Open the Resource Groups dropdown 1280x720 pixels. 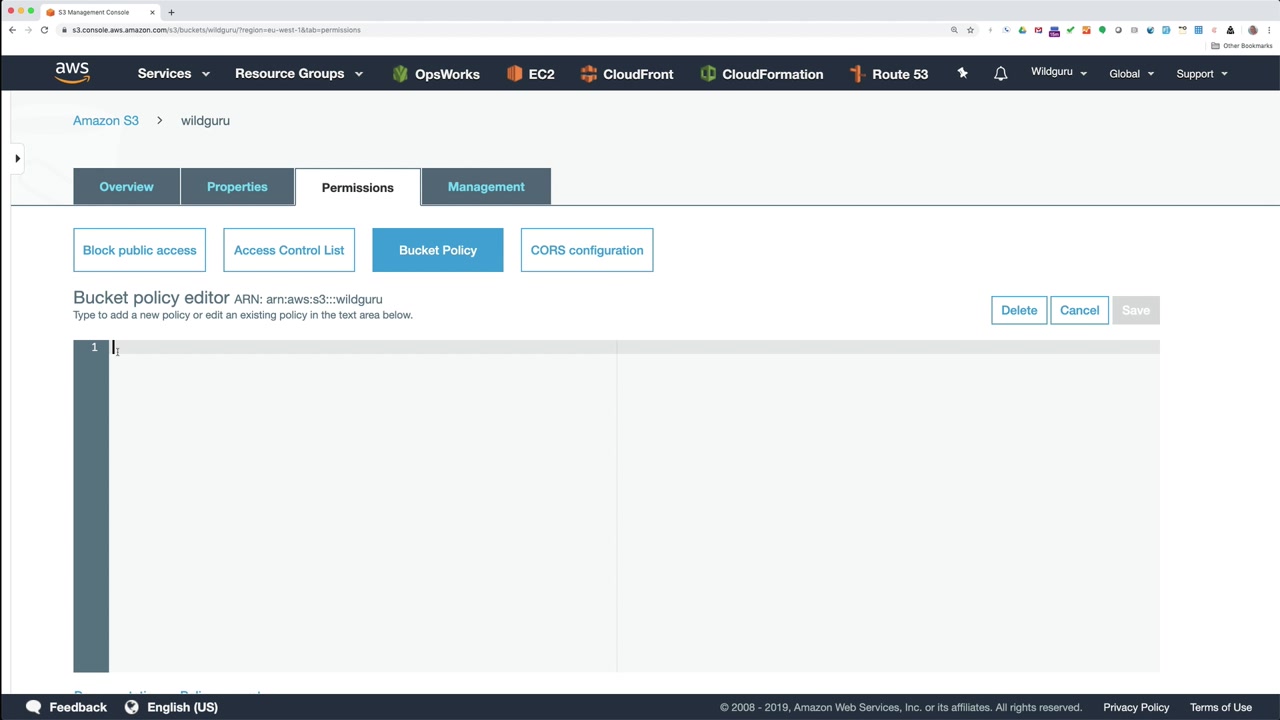[299, 74]
